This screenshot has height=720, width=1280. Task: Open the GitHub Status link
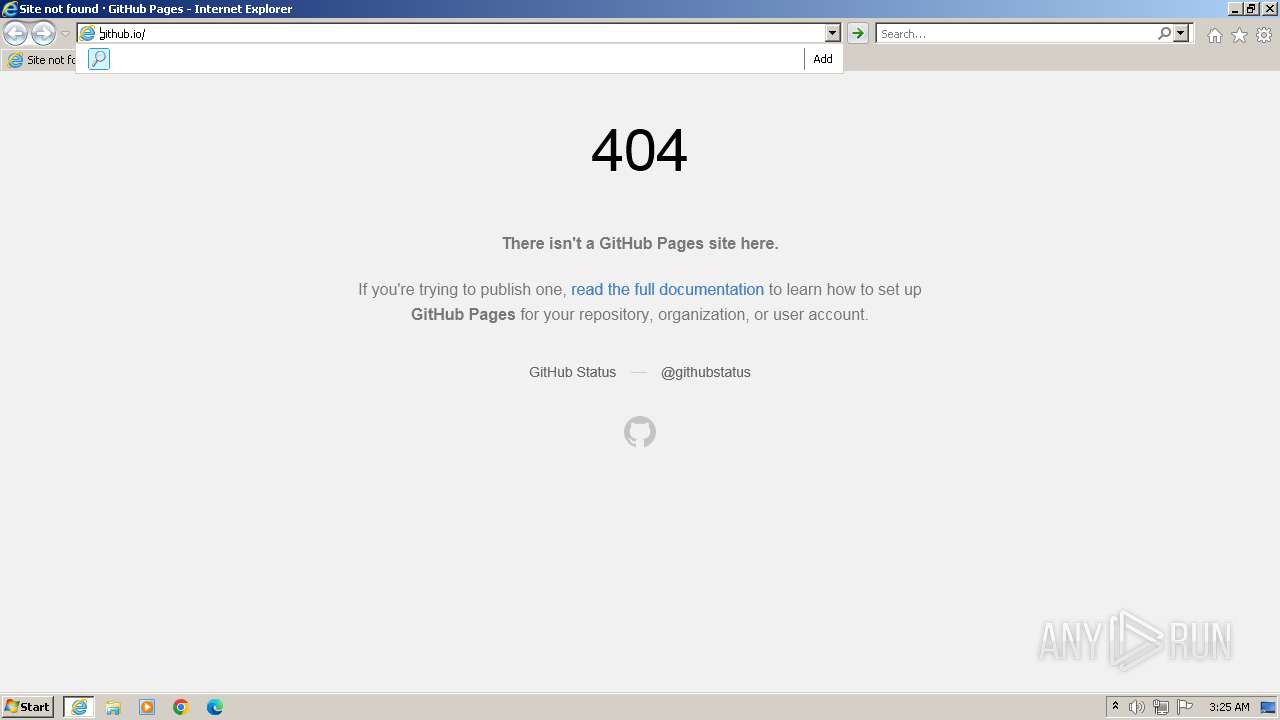click(572, 372)
